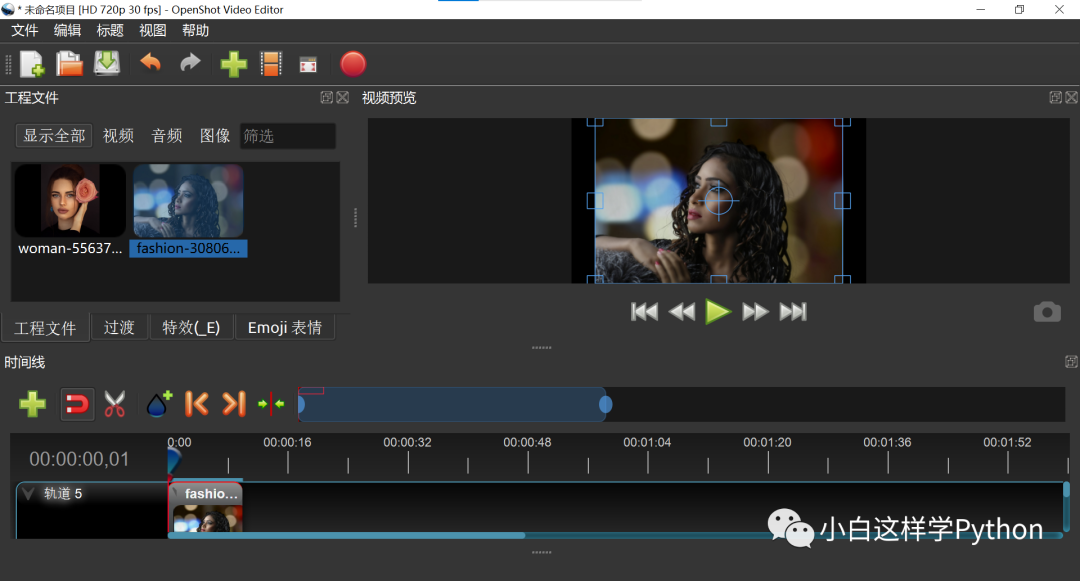Enable the razor scissors tool
The height and width of the screenshot is (581, 1080).
tap(115, 404)
